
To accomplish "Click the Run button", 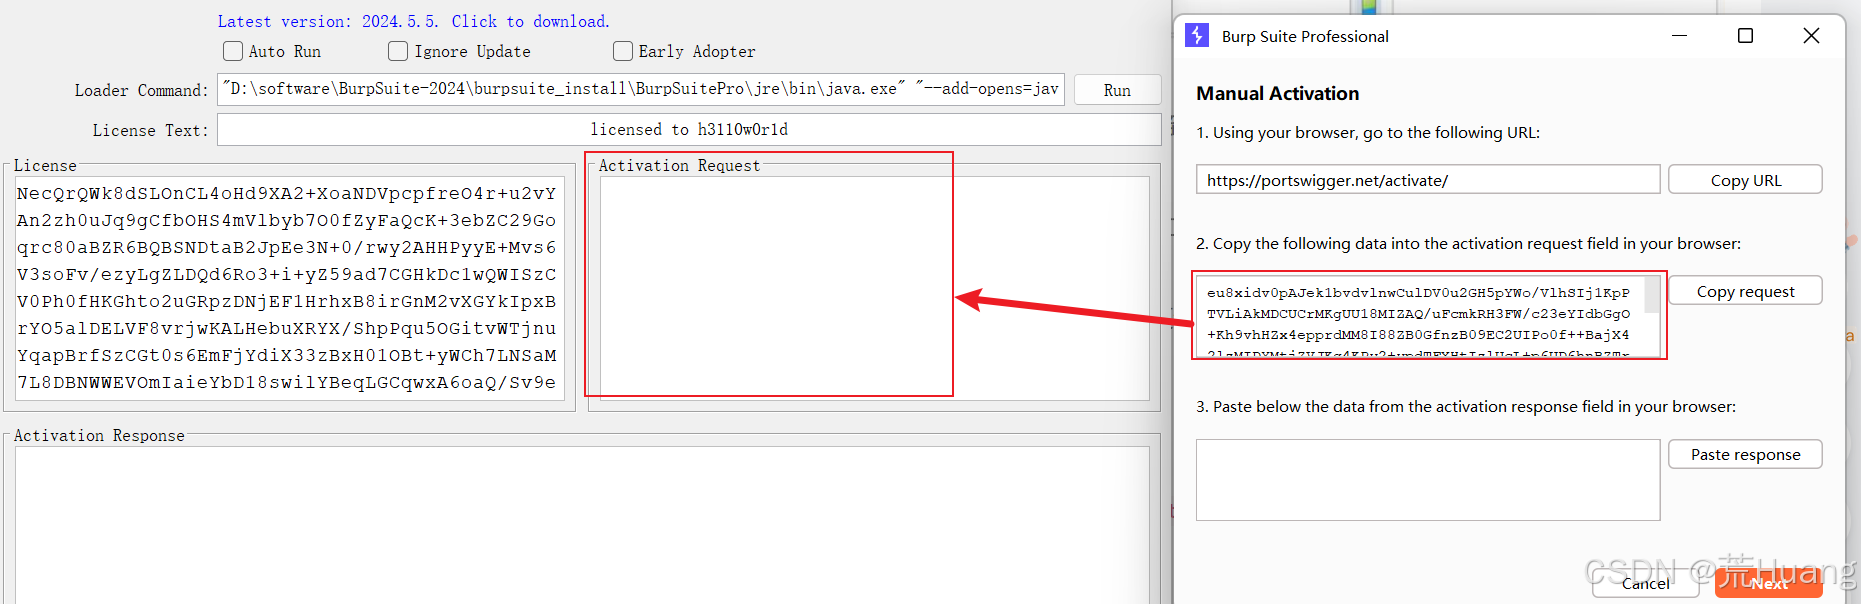I will click(1117, 90).
